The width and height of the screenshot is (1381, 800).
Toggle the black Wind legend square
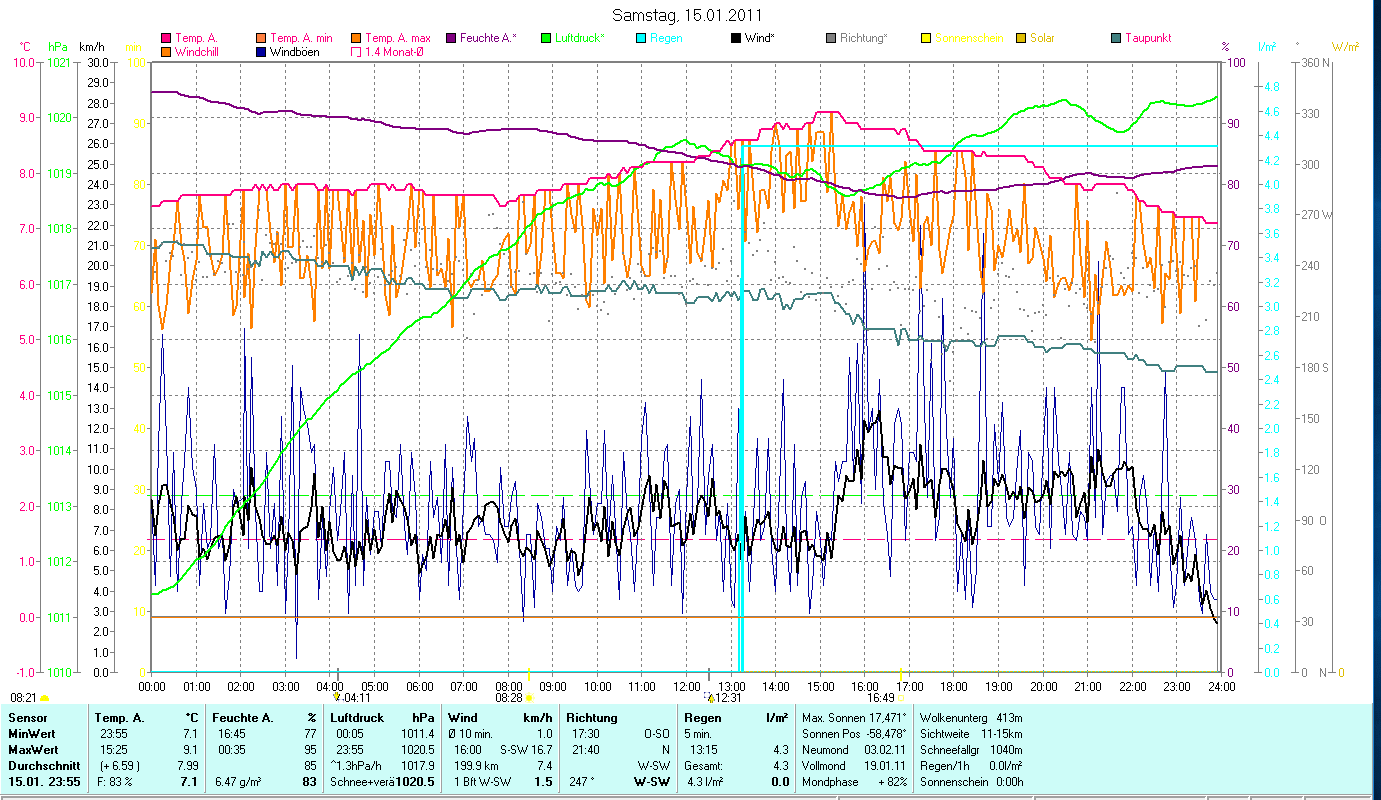coord(736,38)
